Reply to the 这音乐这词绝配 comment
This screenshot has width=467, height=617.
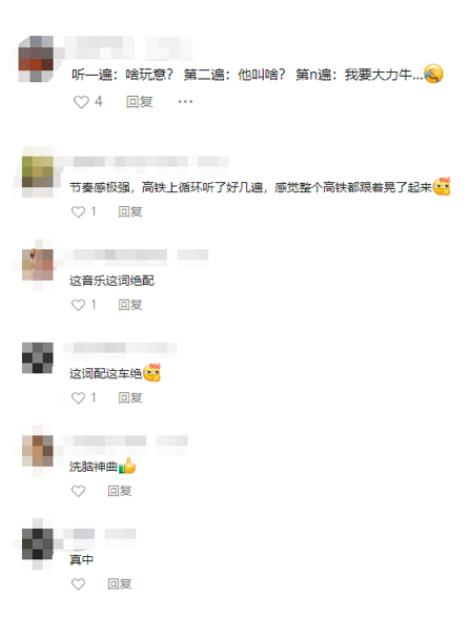click(x=130, y=305)
